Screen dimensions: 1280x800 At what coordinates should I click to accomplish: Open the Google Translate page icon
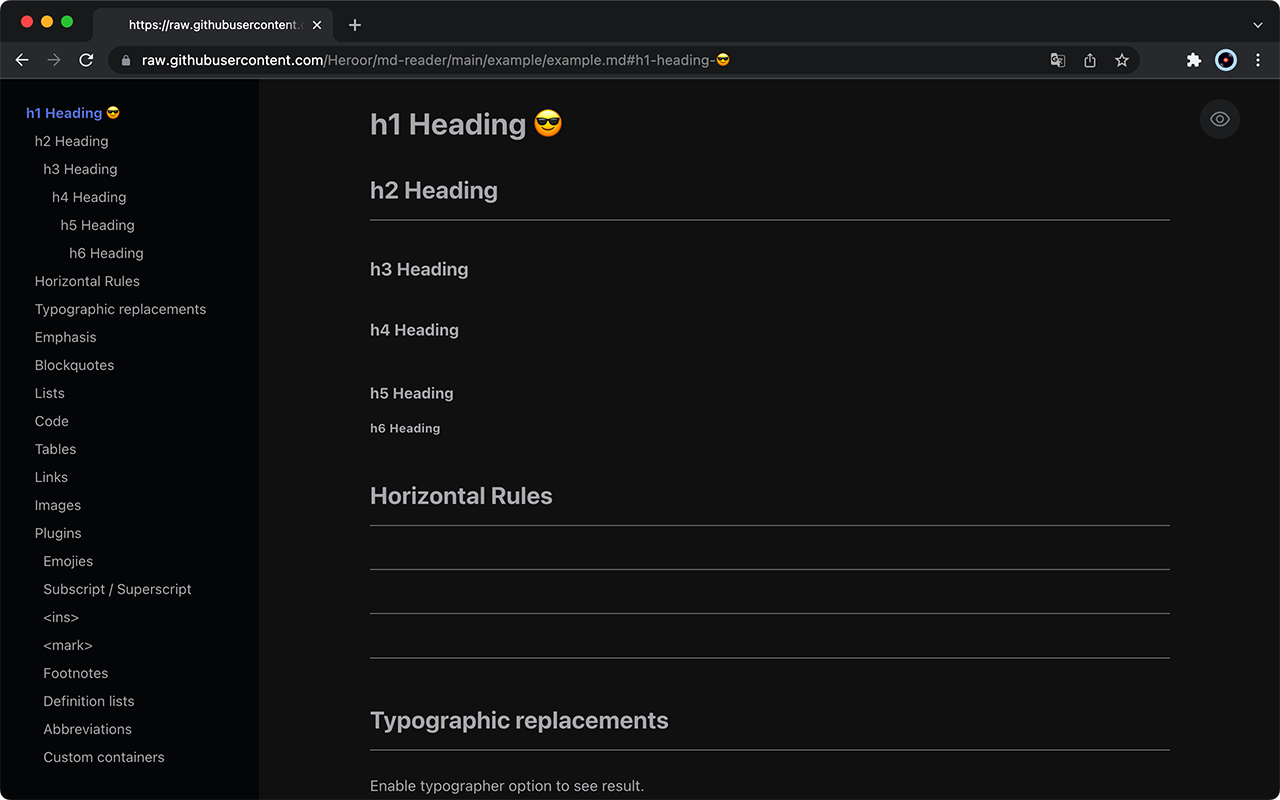coord(1057,60)
